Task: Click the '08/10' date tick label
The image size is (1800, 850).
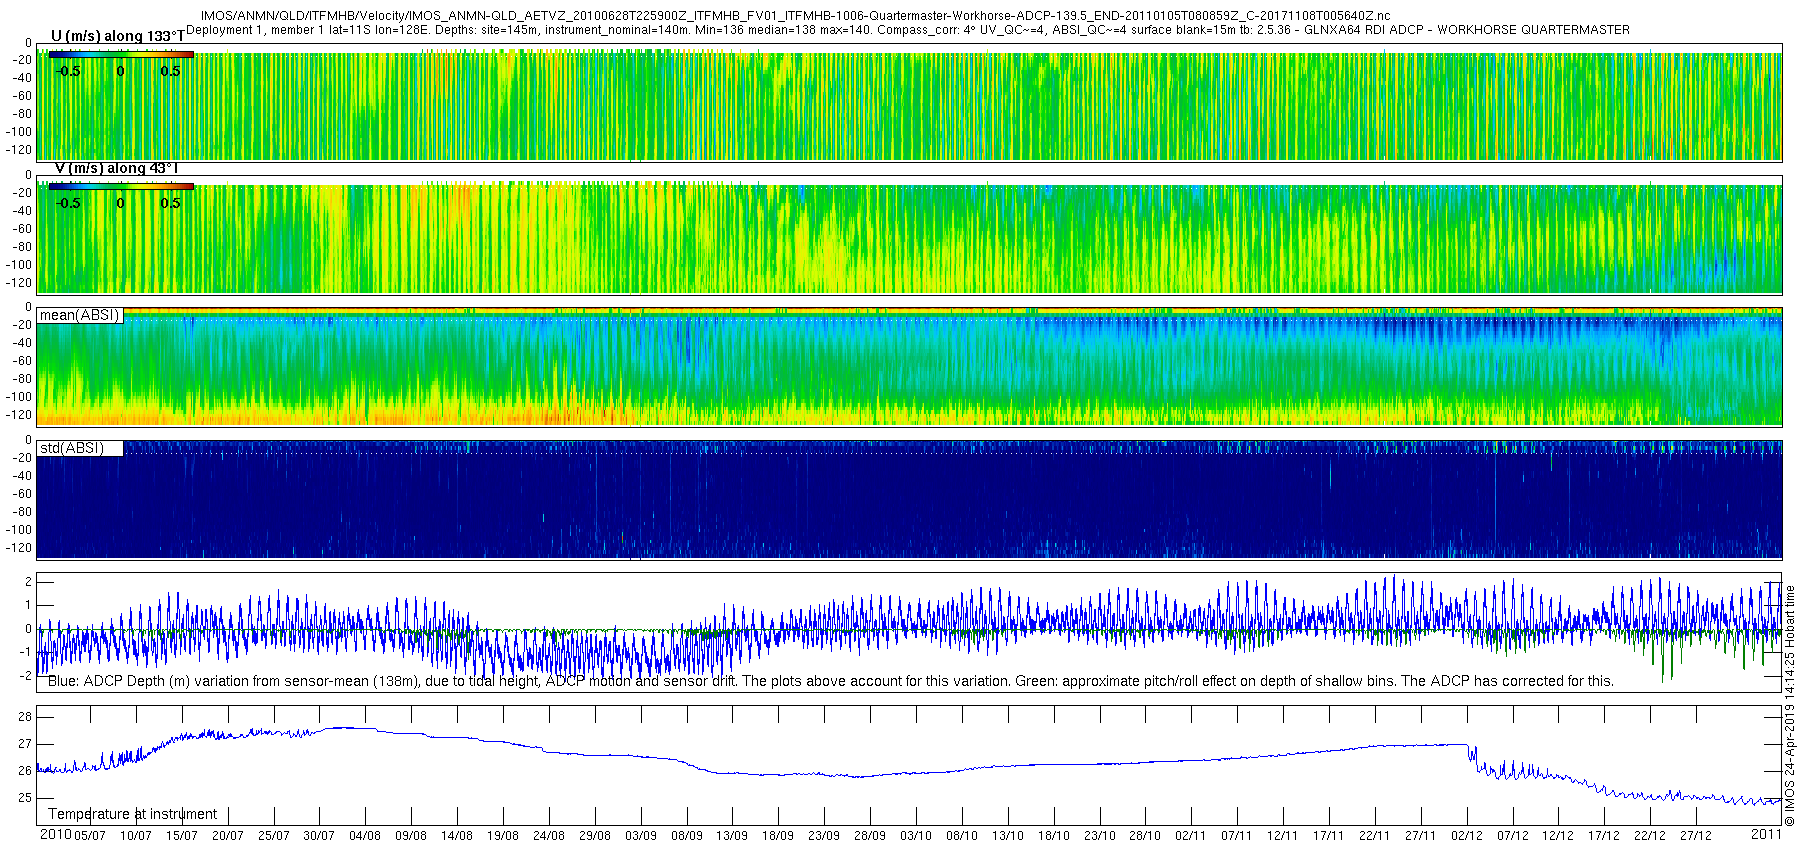Action: [x=962, y=836]
